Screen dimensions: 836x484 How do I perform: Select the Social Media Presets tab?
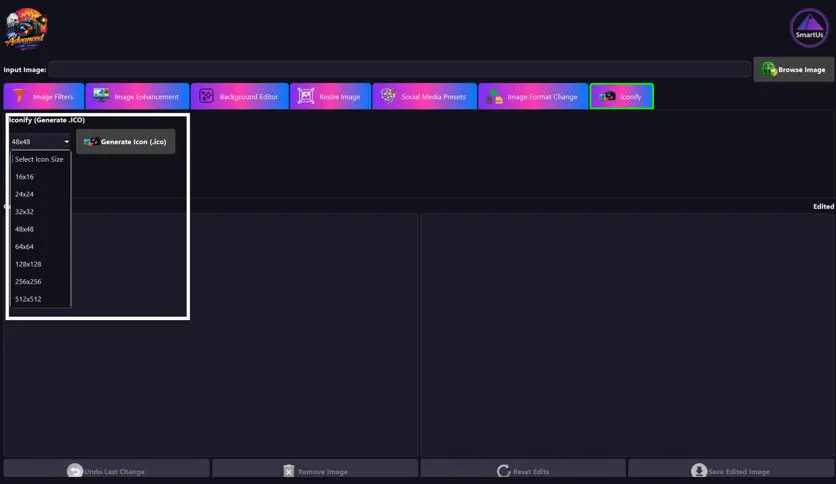click(424, 96)
